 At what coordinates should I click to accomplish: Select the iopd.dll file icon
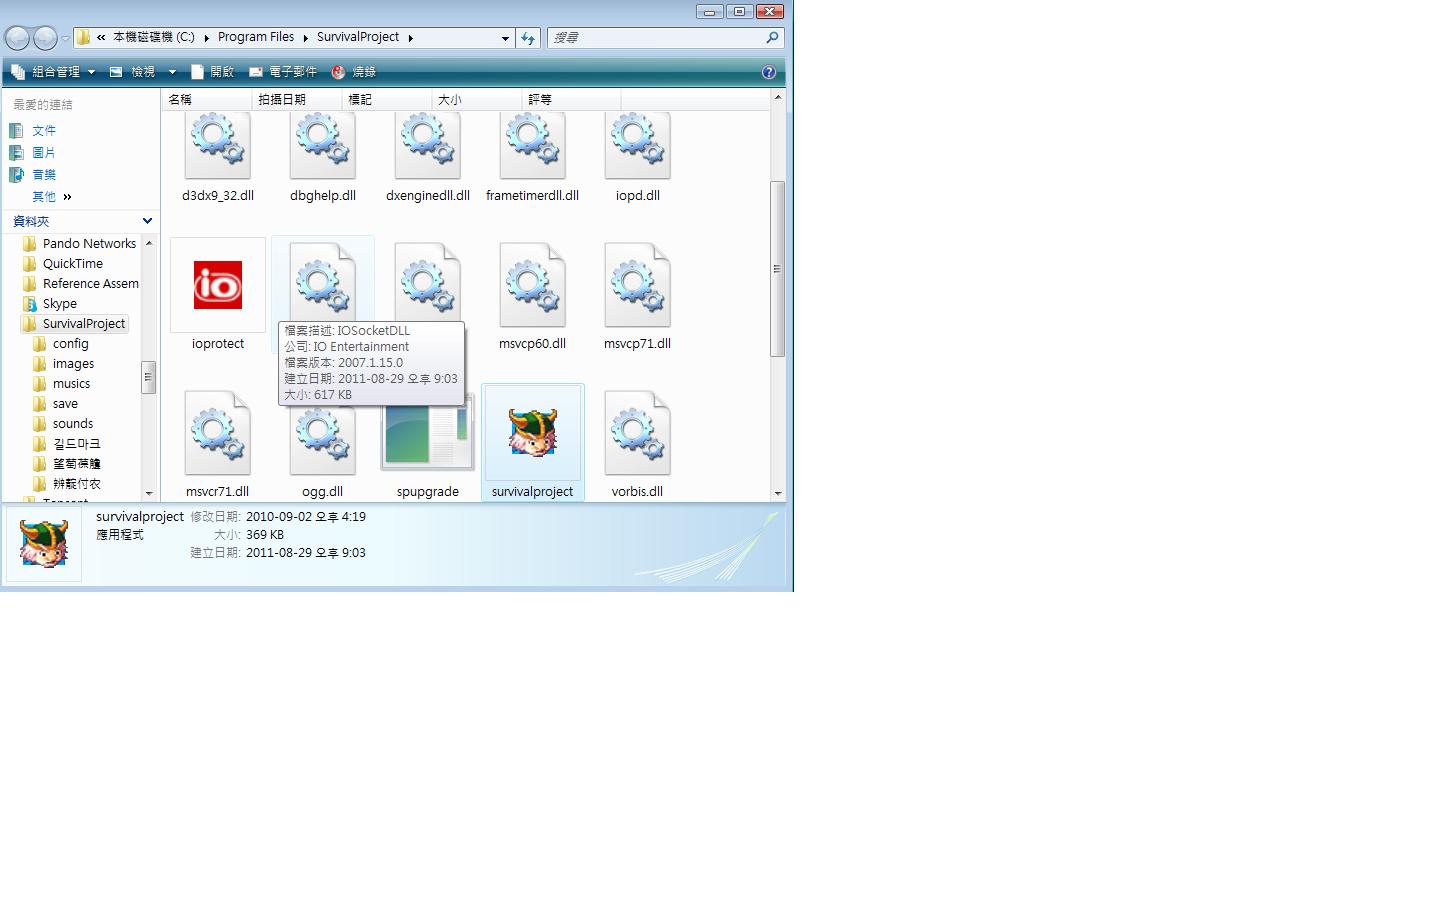[x=637, y=147]
